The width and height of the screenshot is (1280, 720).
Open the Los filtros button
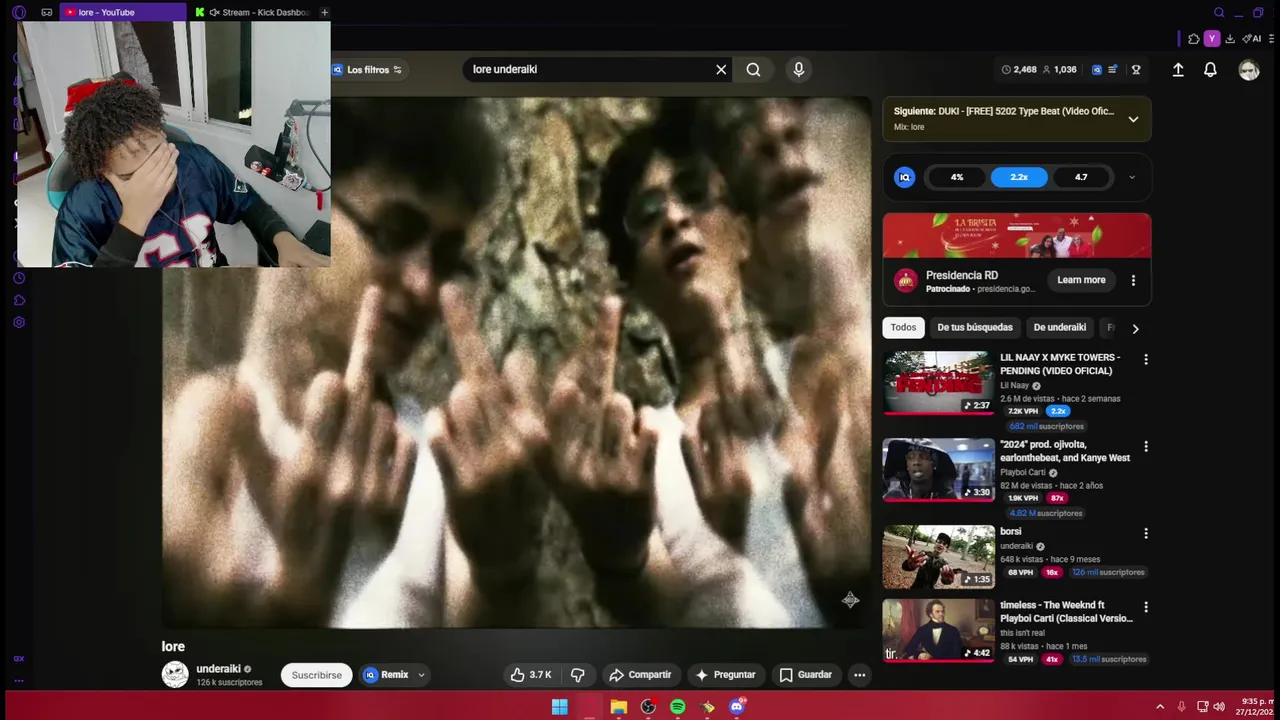pos(368,70)
